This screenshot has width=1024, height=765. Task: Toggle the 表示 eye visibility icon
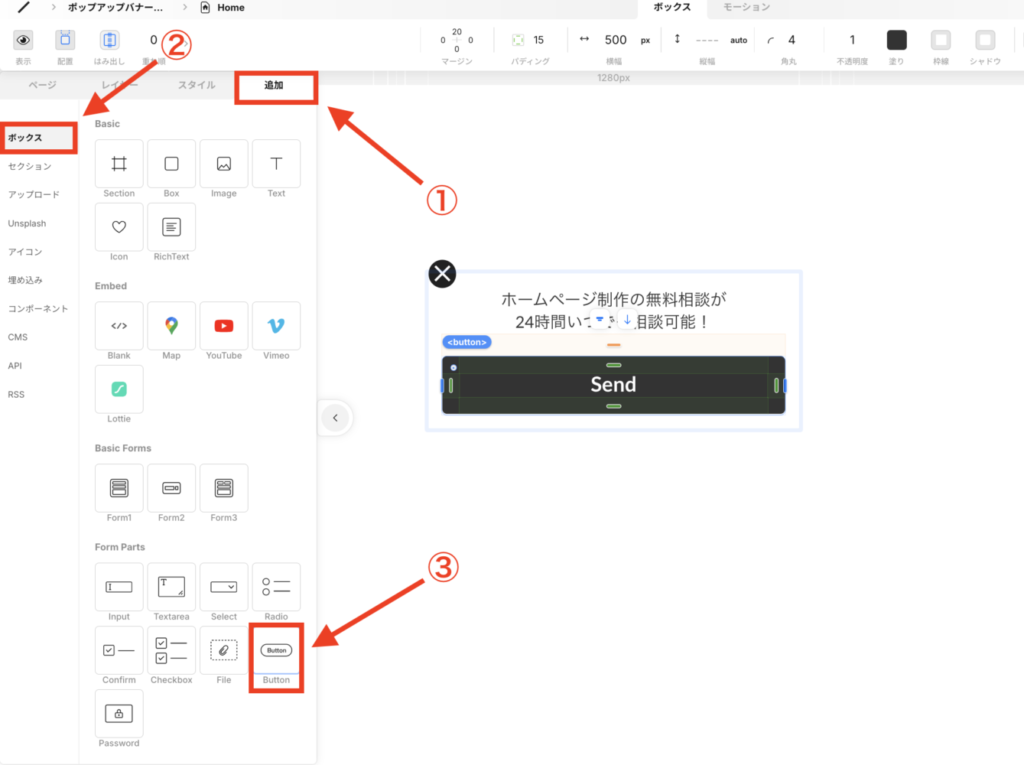click(23, 41)
